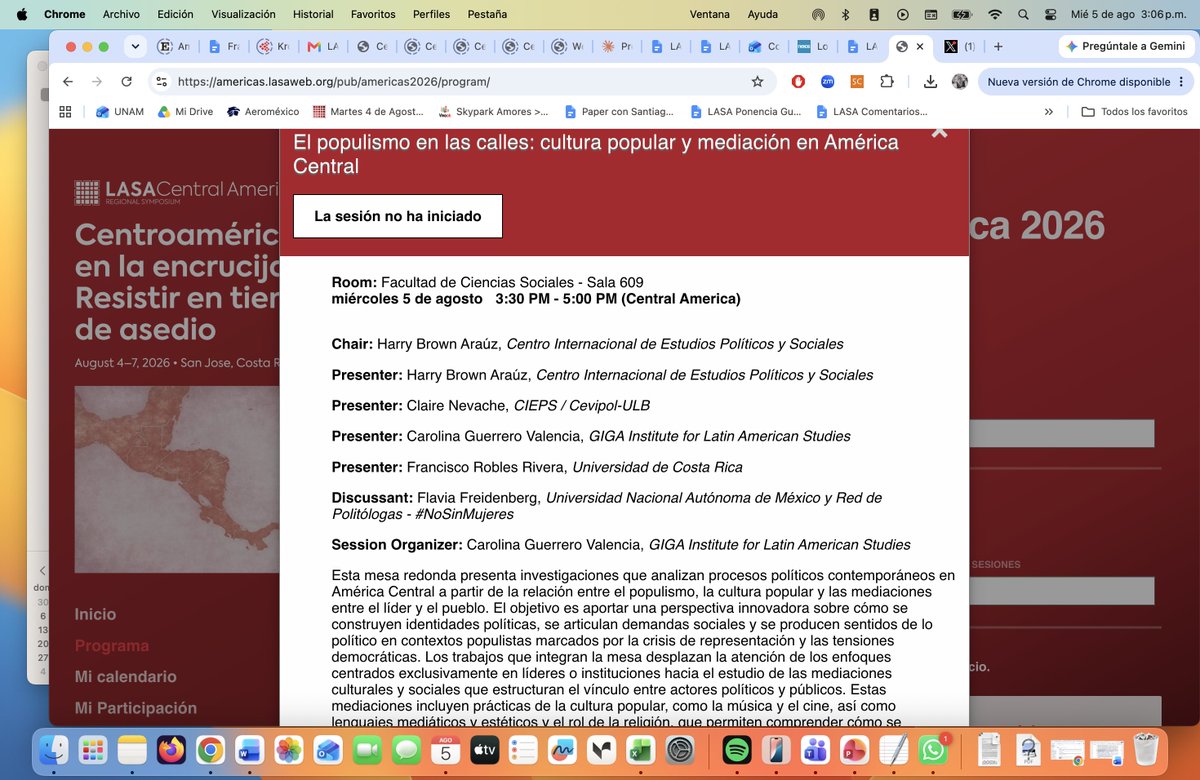This screenshot has width=1200, height=780.
Task: Go back to previous page in Chrome
Action: pyautogui.click(x=67, y=82)
